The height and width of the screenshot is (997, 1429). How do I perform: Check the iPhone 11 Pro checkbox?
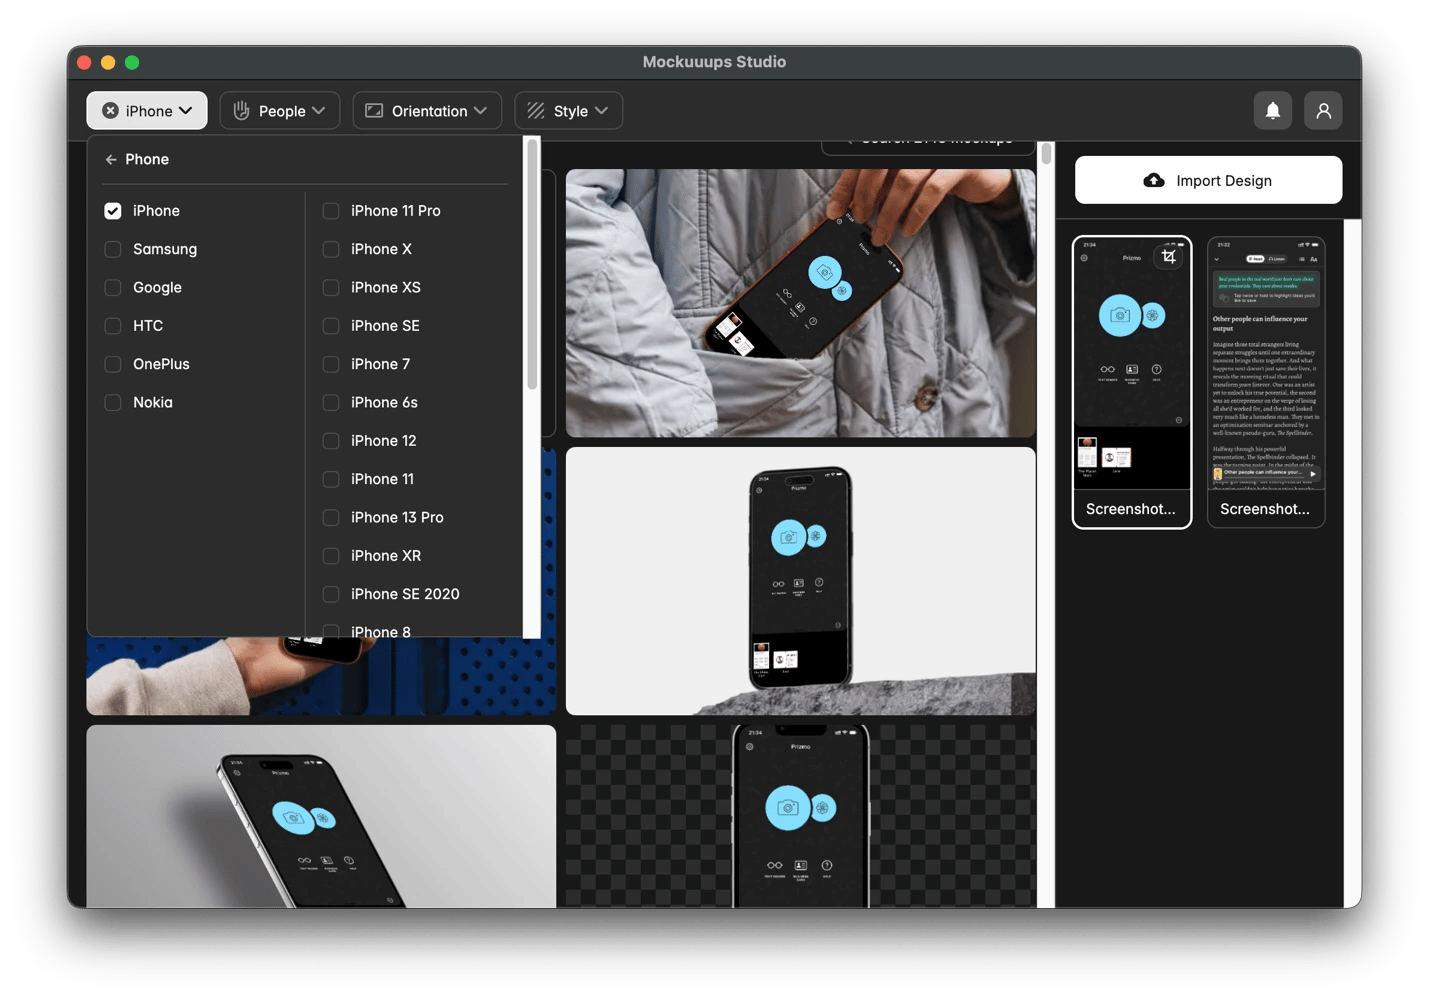point(331,211)
